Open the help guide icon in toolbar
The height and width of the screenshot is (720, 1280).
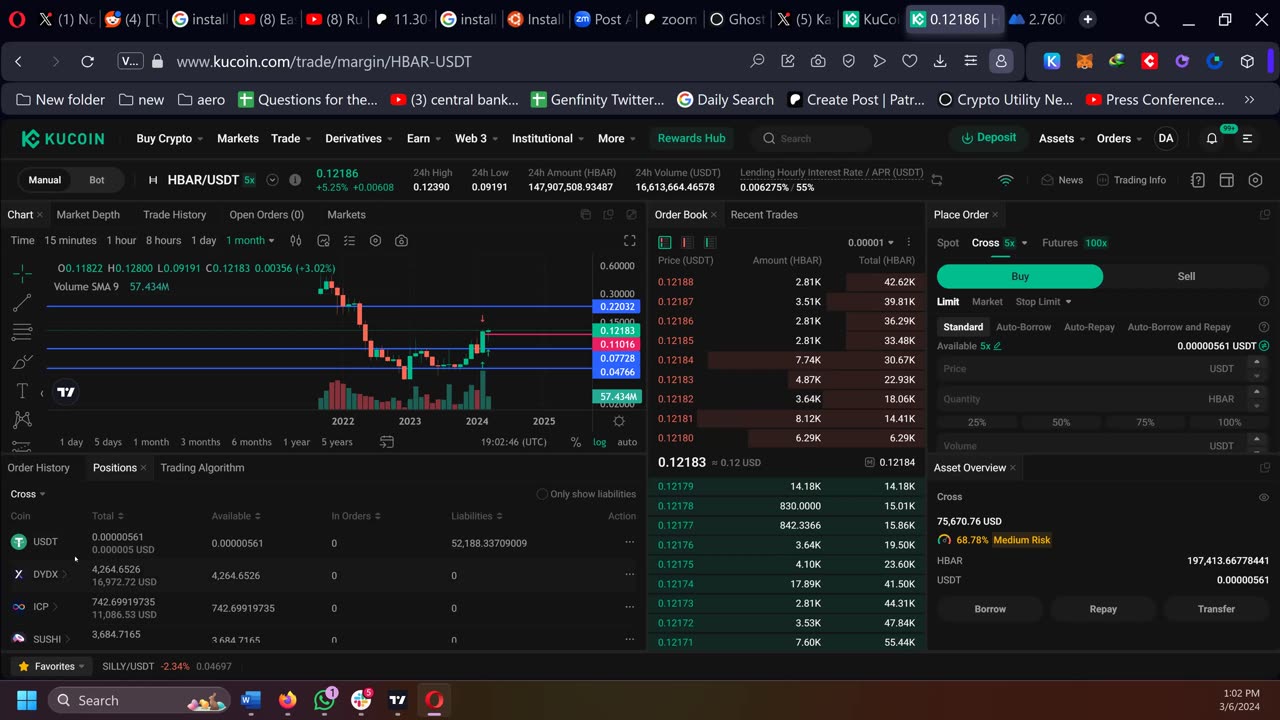[x=1198, y=180]
